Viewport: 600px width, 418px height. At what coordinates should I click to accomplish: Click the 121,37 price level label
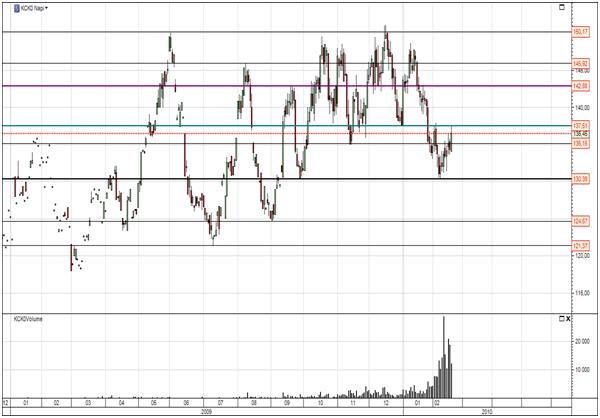pos(578,245)
